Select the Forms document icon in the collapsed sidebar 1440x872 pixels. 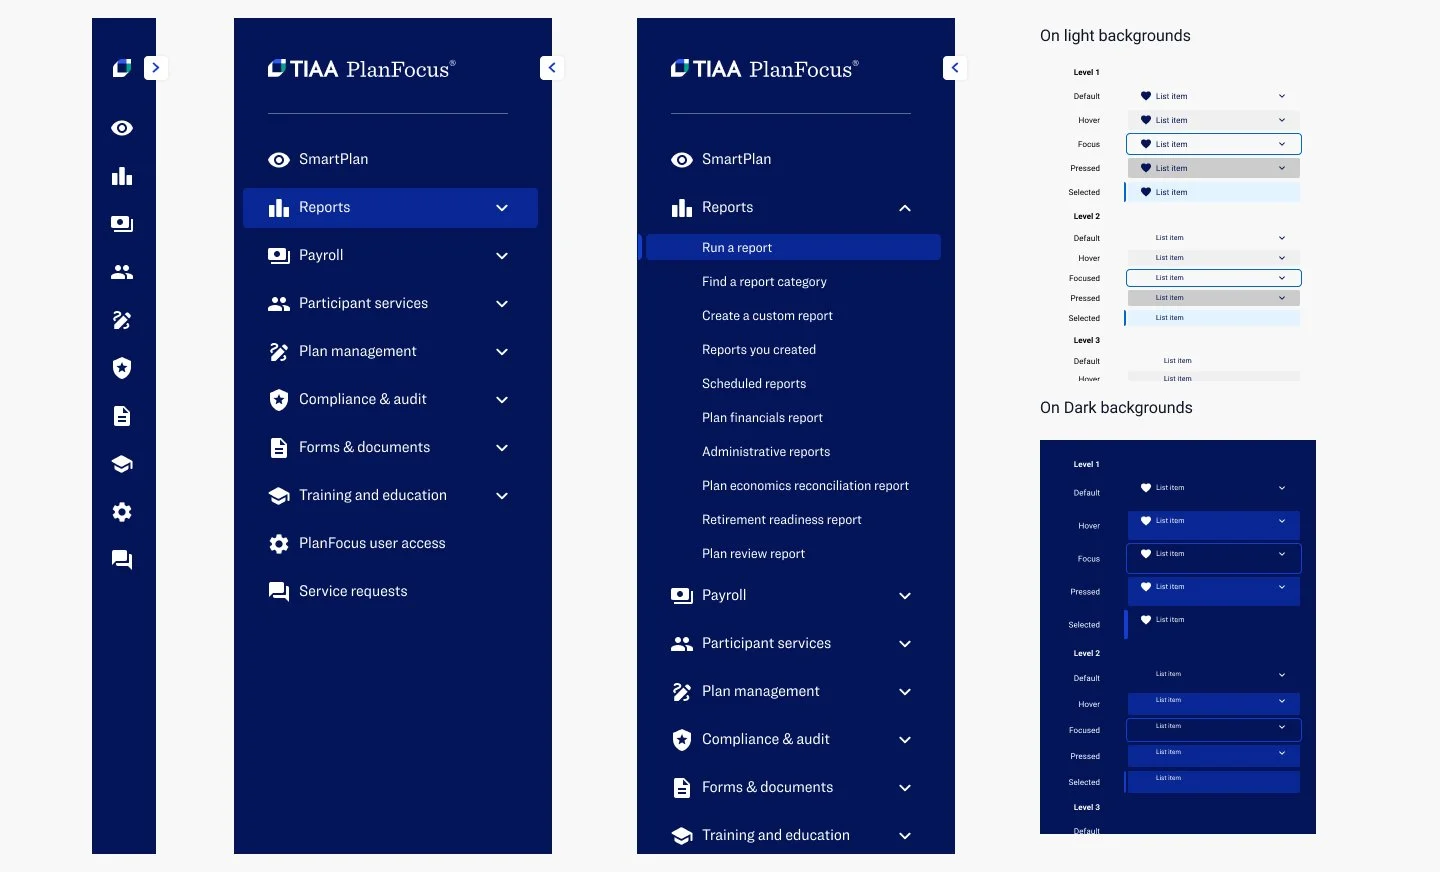coord(122,416)
